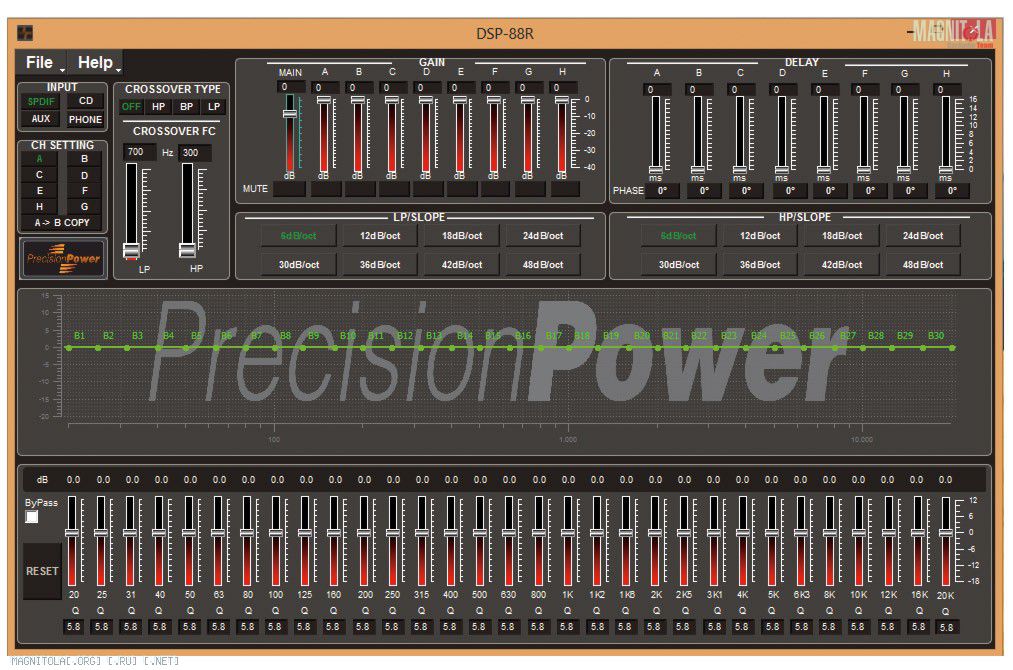1013x670 pixels.
Task: Open the File menu
Action: point(43,63)
